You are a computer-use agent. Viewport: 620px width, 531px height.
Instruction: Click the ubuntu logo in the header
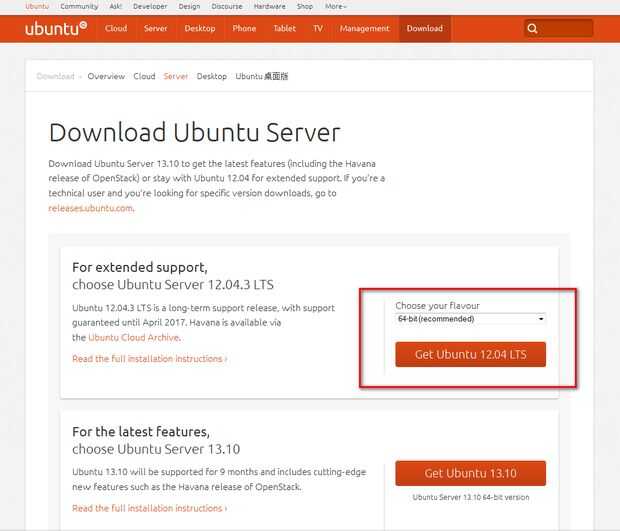click(56, 28)
